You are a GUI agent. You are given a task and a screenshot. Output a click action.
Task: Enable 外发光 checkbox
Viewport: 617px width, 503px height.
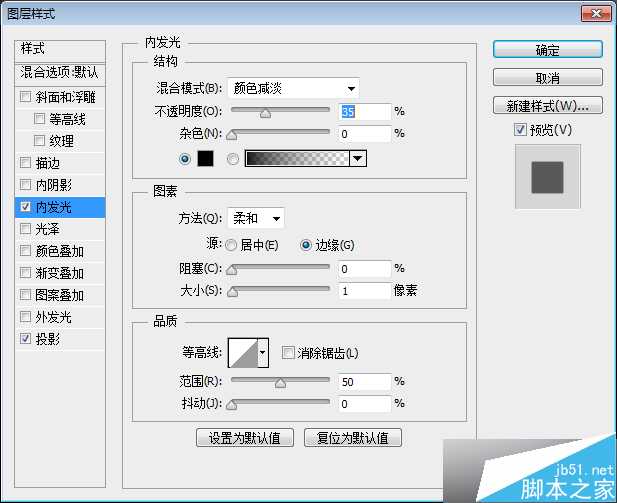(x=26, y=316)
